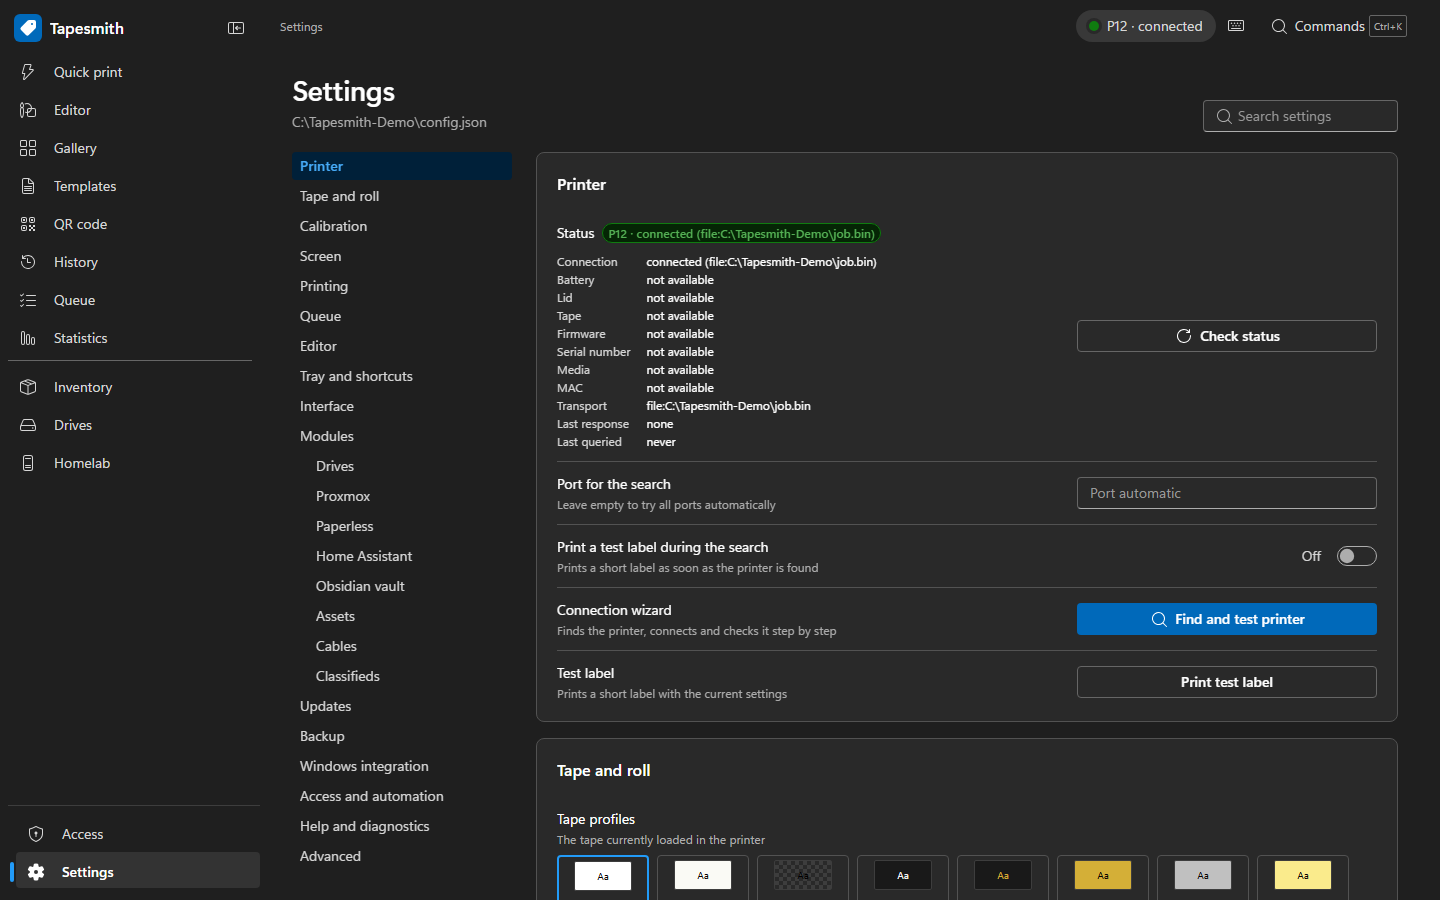This screenshot has width=1440, height=900.
Task: Open the Advanced settings section
Action: (402, 856)
